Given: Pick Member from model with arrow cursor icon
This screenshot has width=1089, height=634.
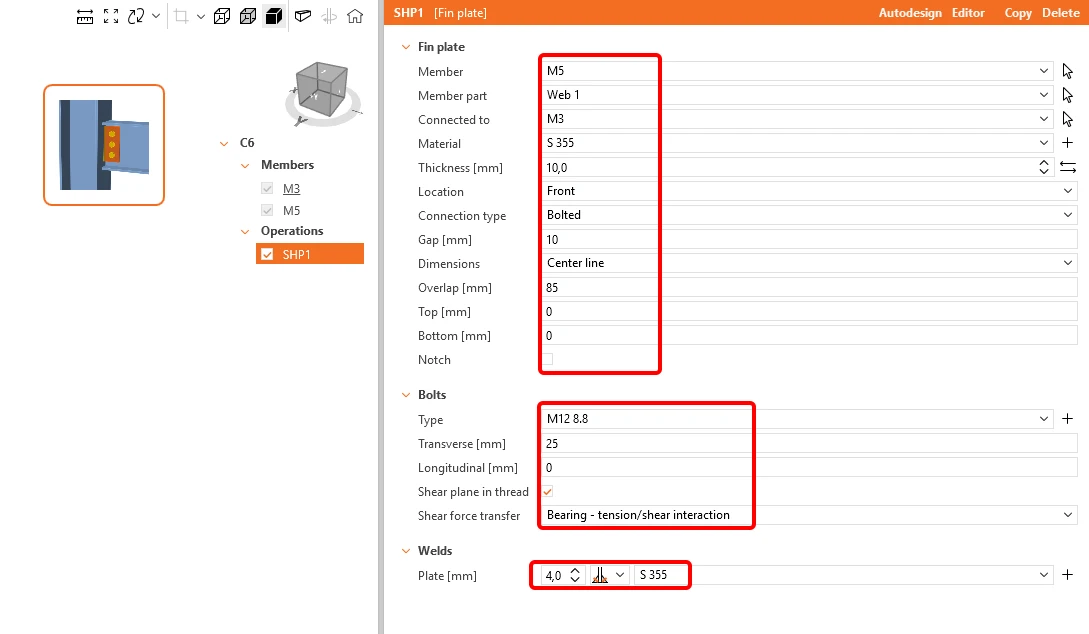Looking at the screenshot, I should point(1067,71).
